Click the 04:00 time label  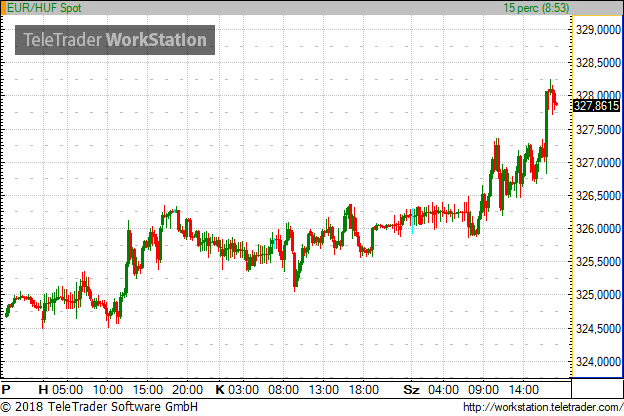point(443,389)
